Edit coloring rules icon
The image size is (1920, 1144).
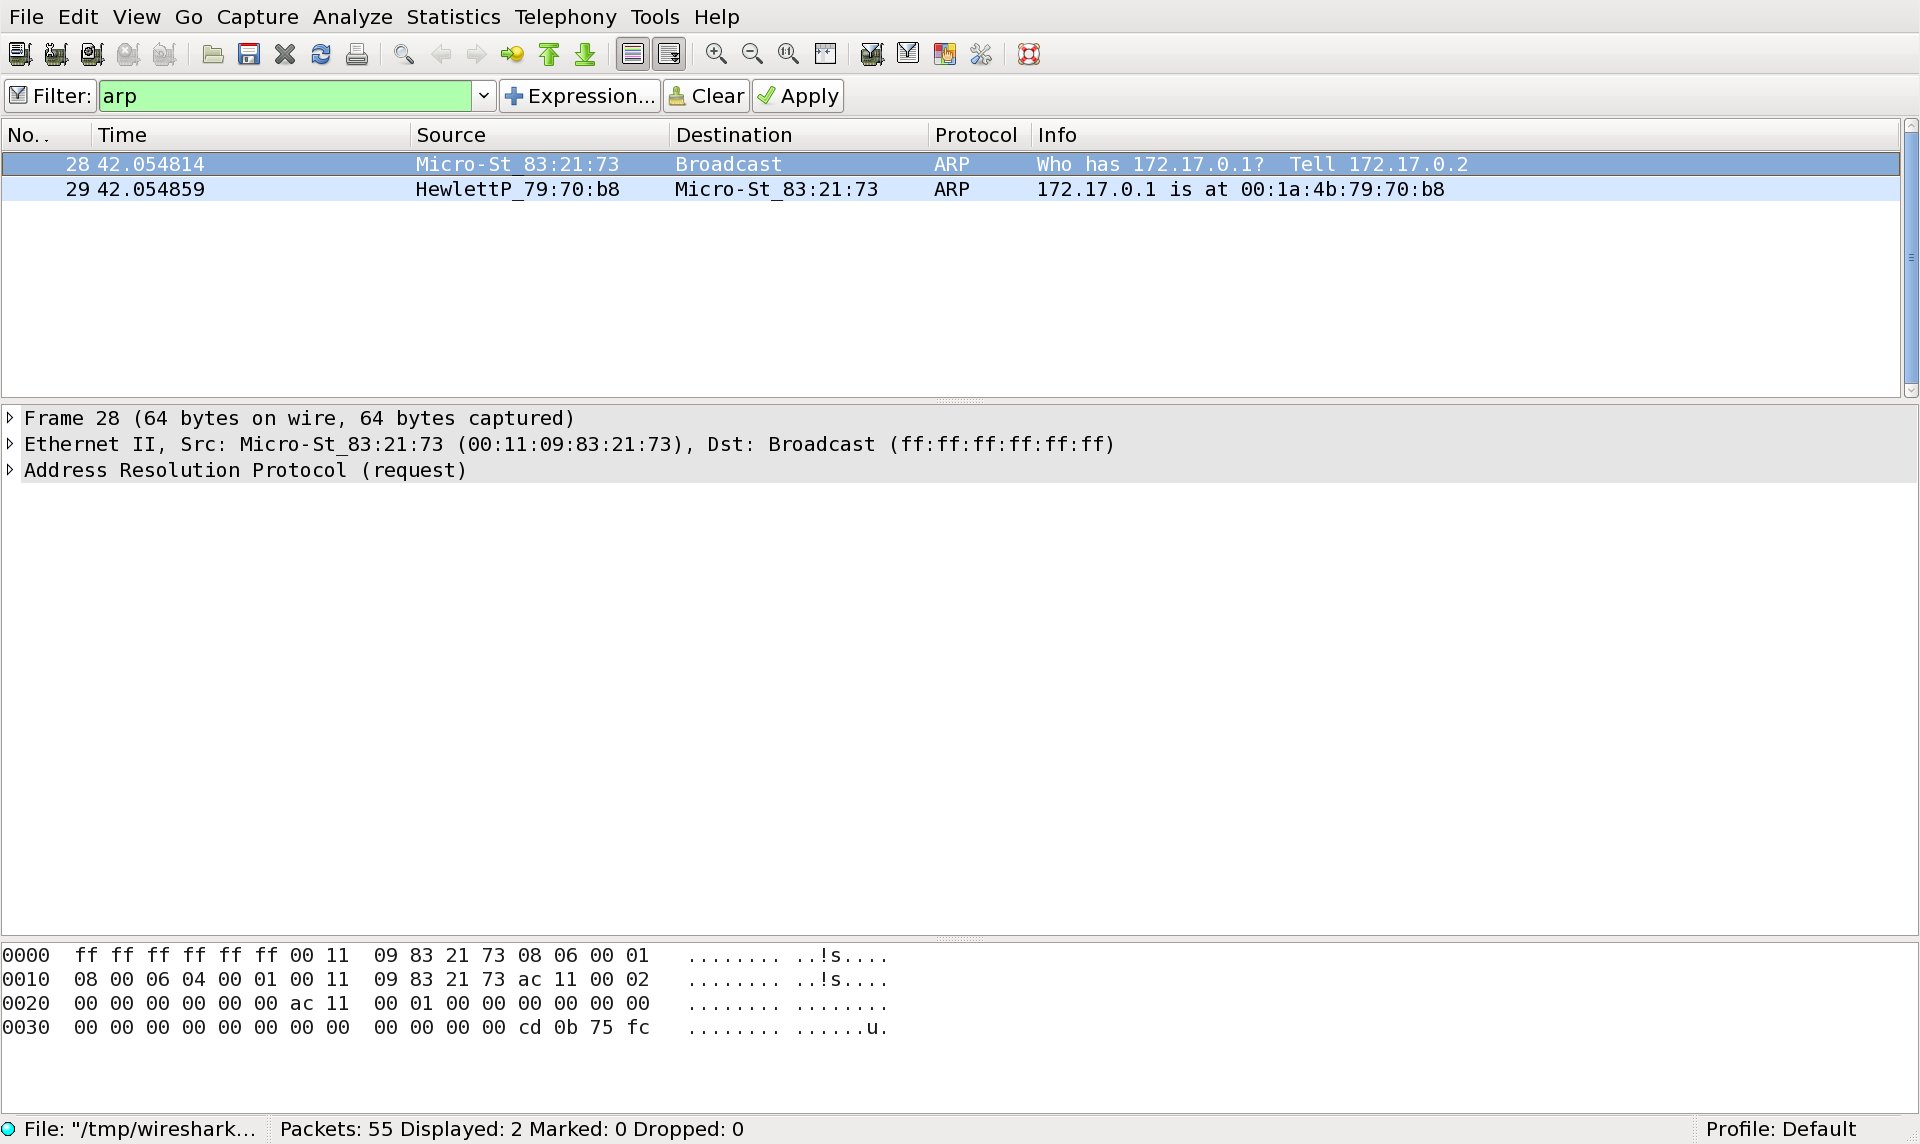coord(945,54)
